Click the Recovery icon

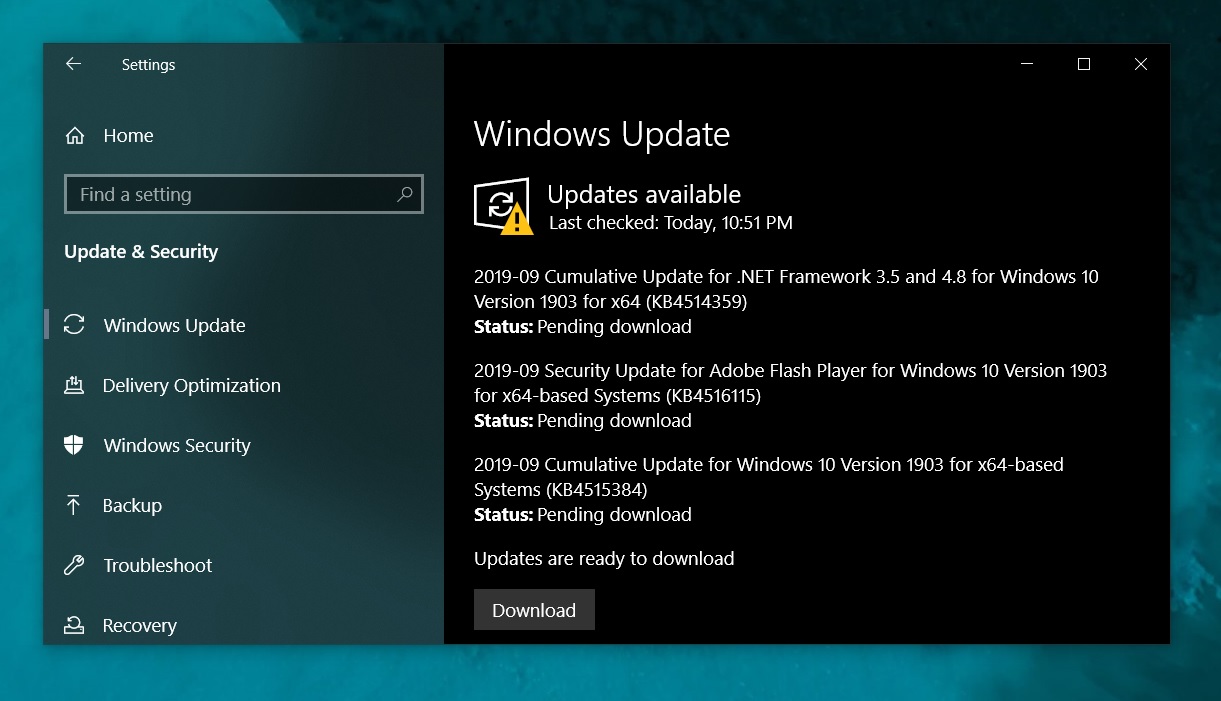pos(74,626)
